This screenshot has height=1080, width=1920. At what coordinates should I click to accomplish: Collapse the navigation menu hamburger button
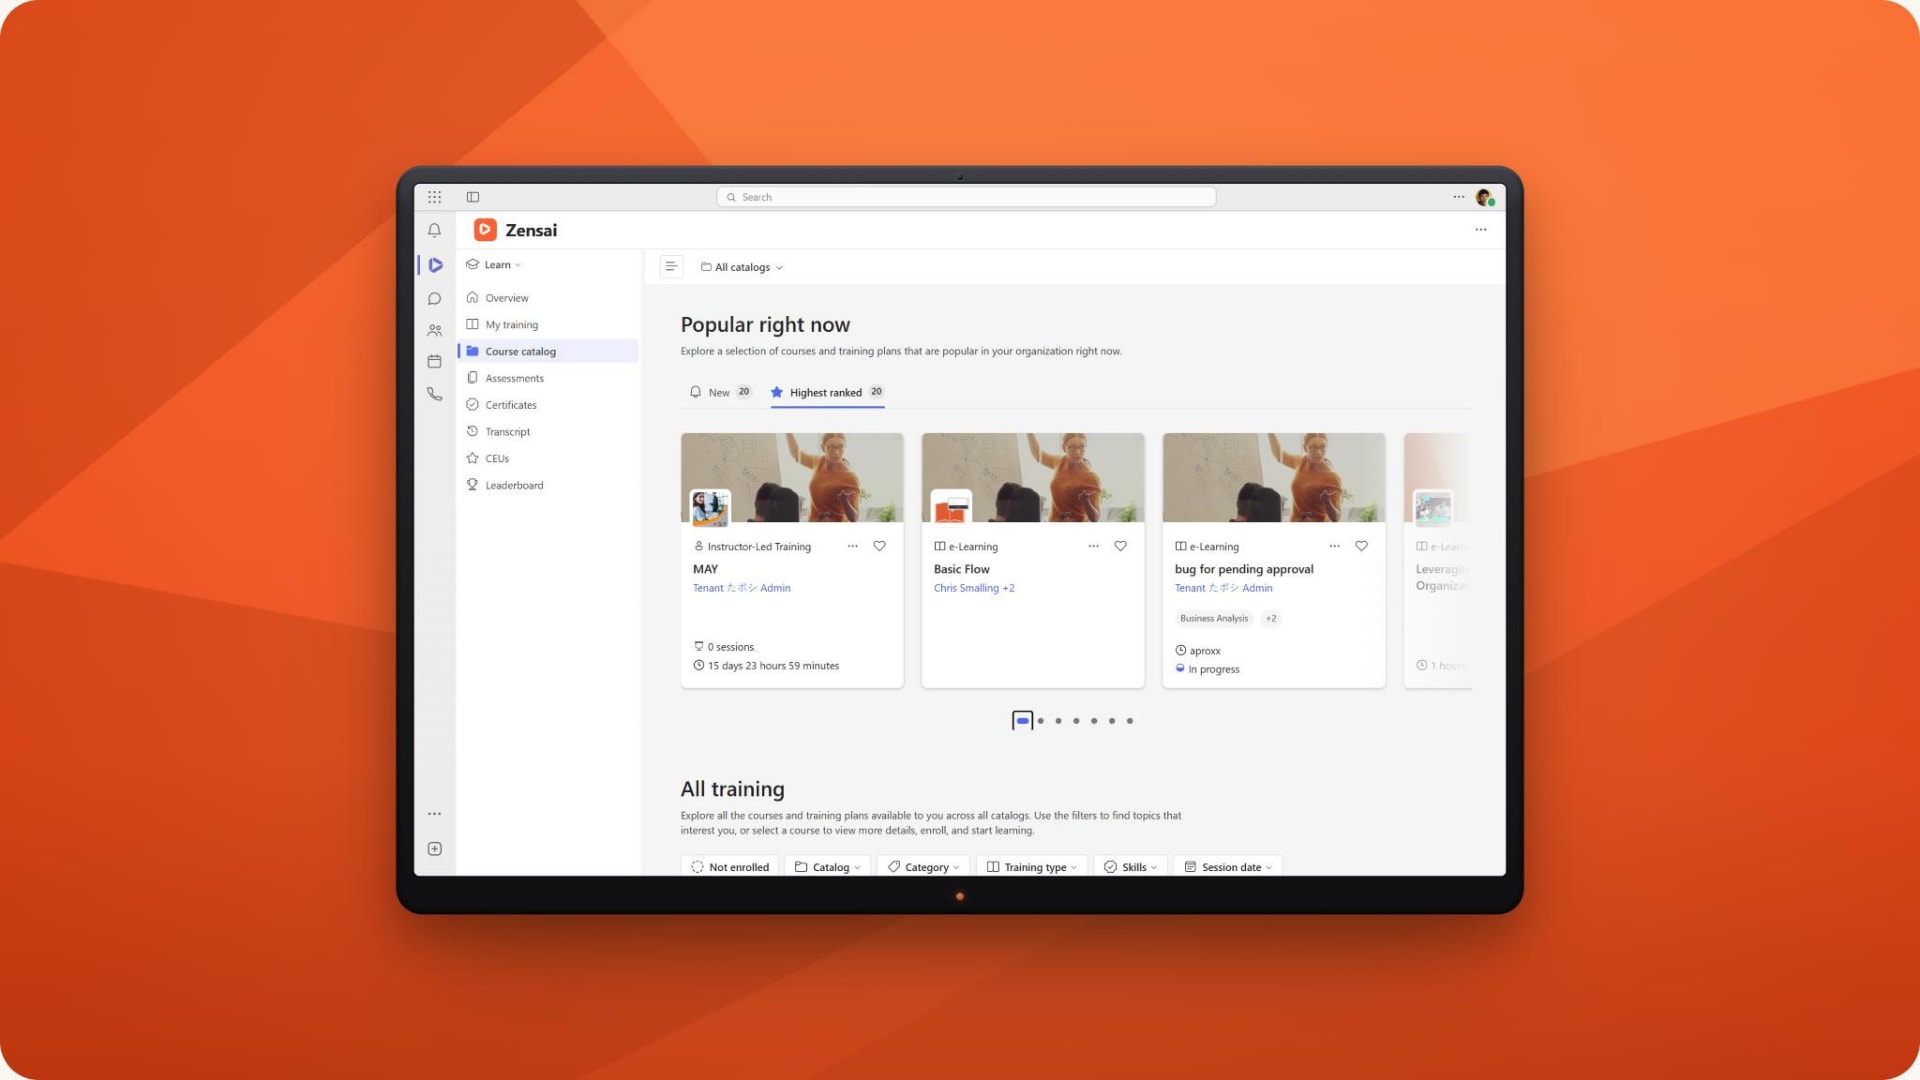click(x=671, y=266)
